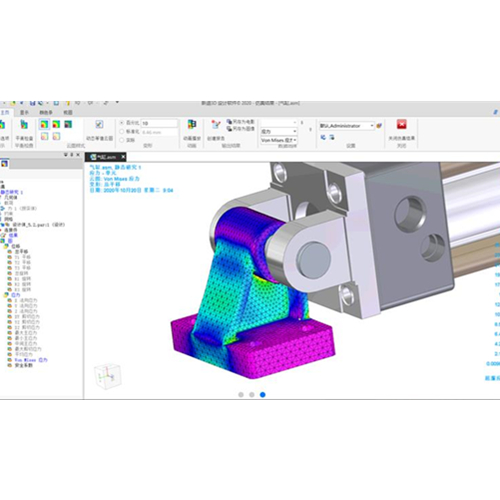Select the 平均应力 mean stress result

point(23,354)
